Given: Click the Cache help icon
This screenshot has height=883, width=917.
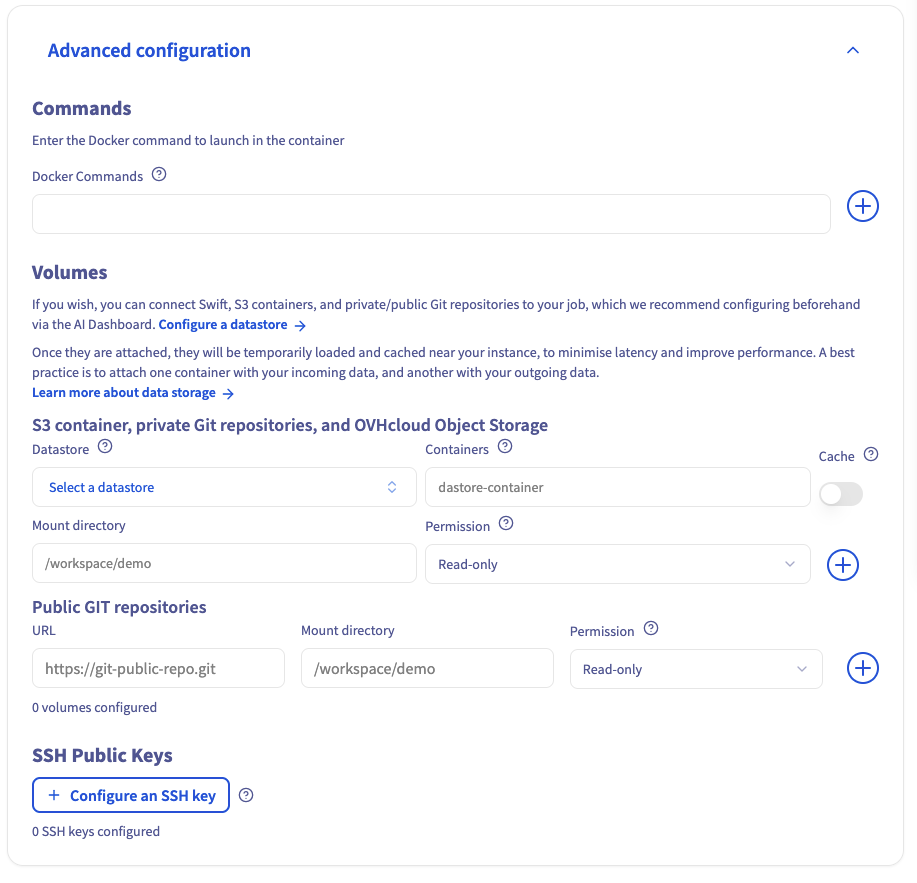Looking at the screenshot, I should point(871,455).
